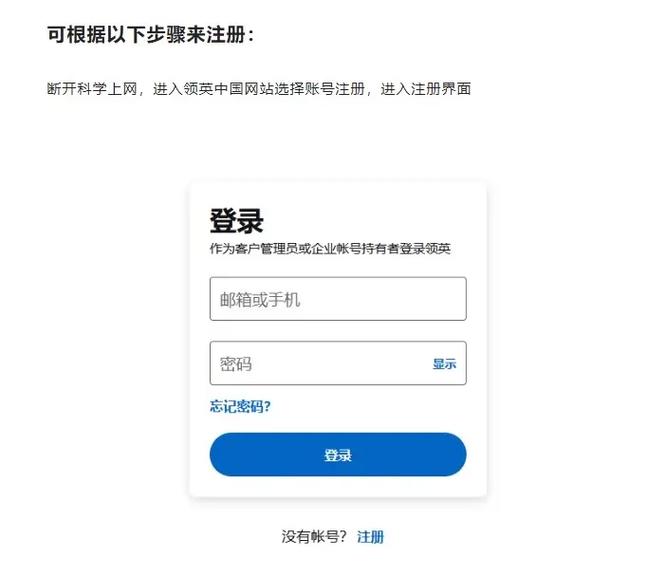Focus the 密码 password field

click(320, 364)
